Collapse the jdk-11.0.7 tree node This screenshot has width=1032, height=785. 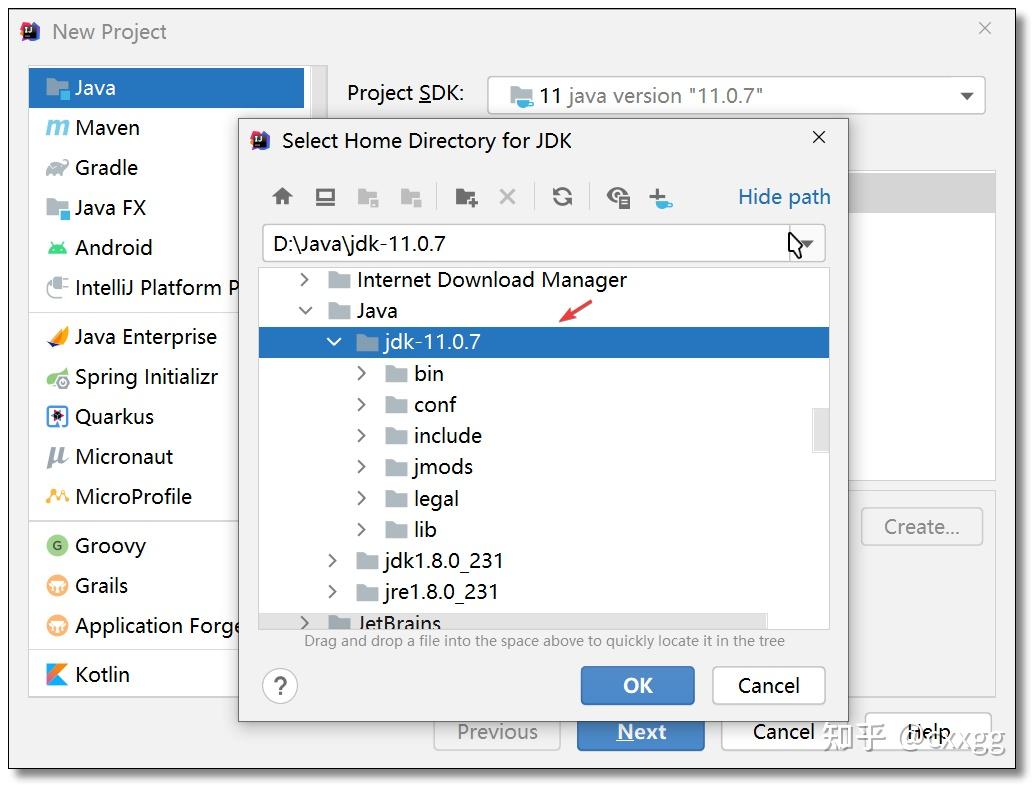tap(334, 342)
